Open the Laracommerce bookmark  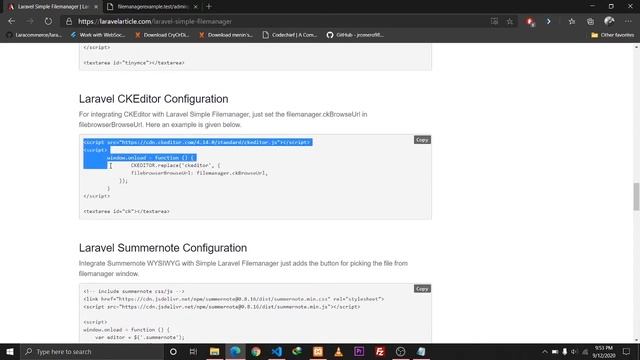pyautogui.click(x=34, y=35)
